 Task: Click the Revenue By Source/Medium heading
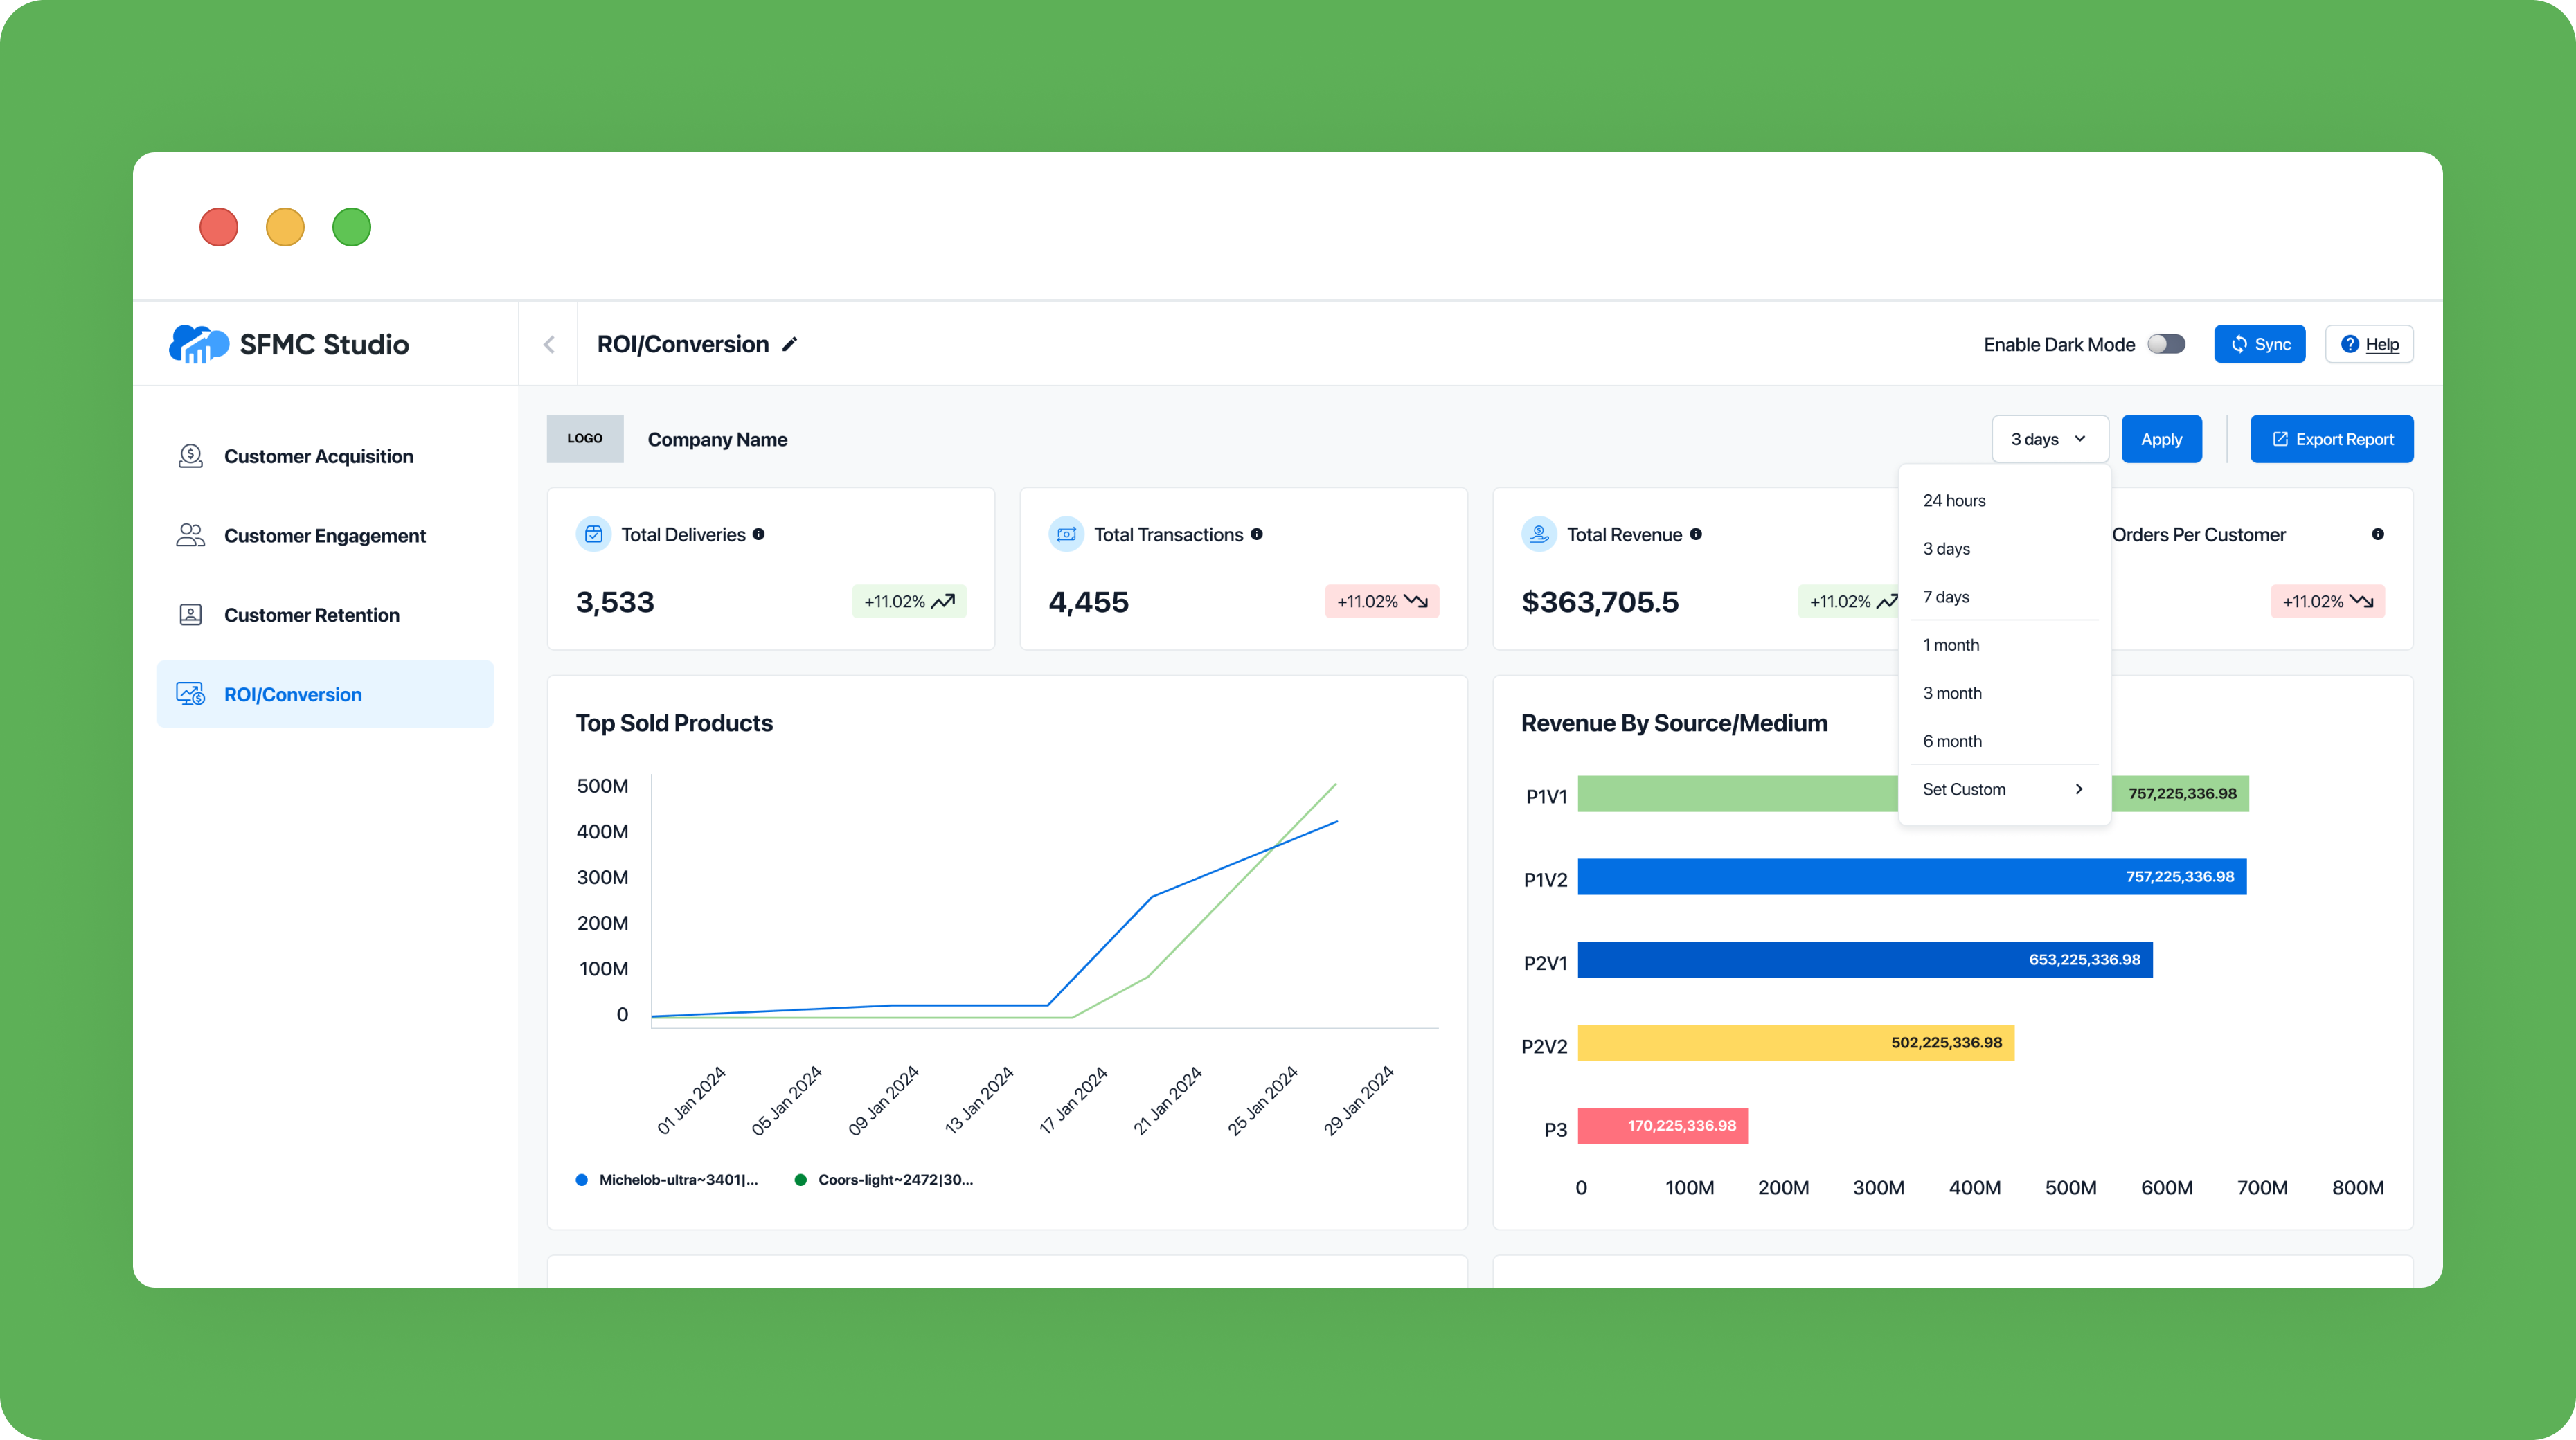point(1674,723)
